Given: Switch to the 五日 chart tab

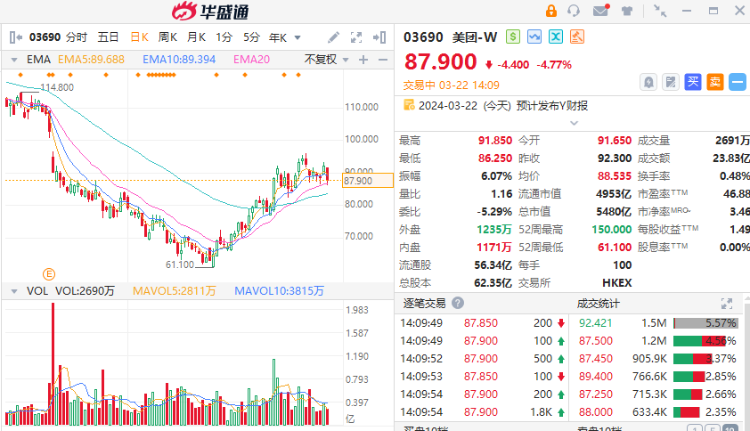Looking at the screenshot, I should (x=108, y=37).
